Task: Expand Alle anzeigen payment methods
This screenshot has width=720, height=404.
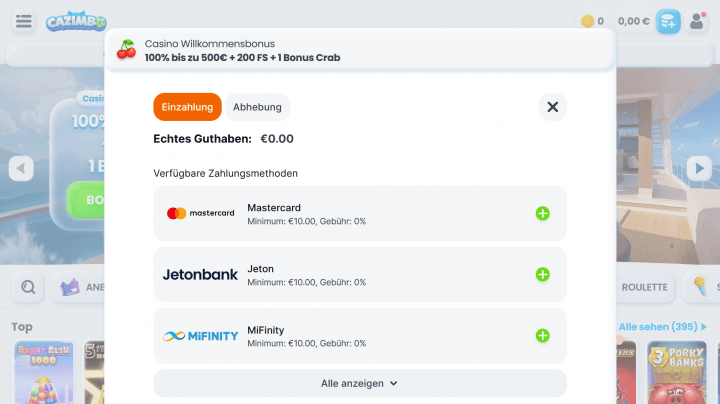Action: 360,383
